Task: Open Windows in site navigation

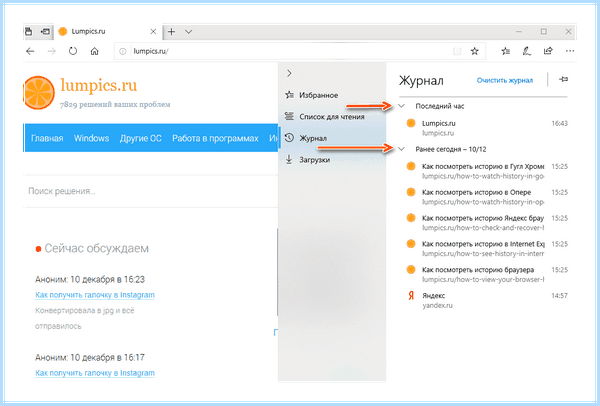Action: (91, 138)
